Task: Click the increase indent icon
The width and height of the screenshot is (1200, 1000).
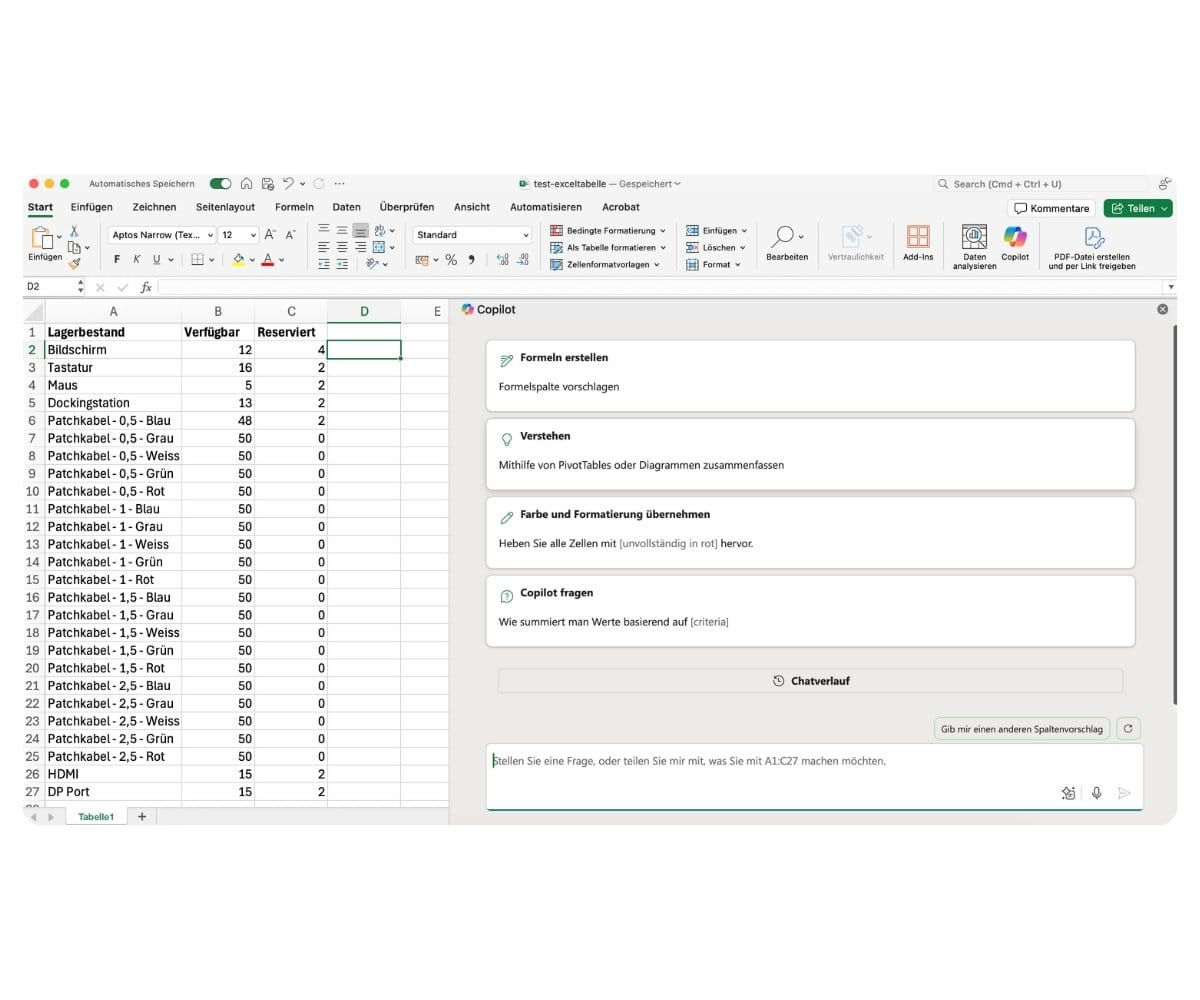Action: [x=342, y=264]
